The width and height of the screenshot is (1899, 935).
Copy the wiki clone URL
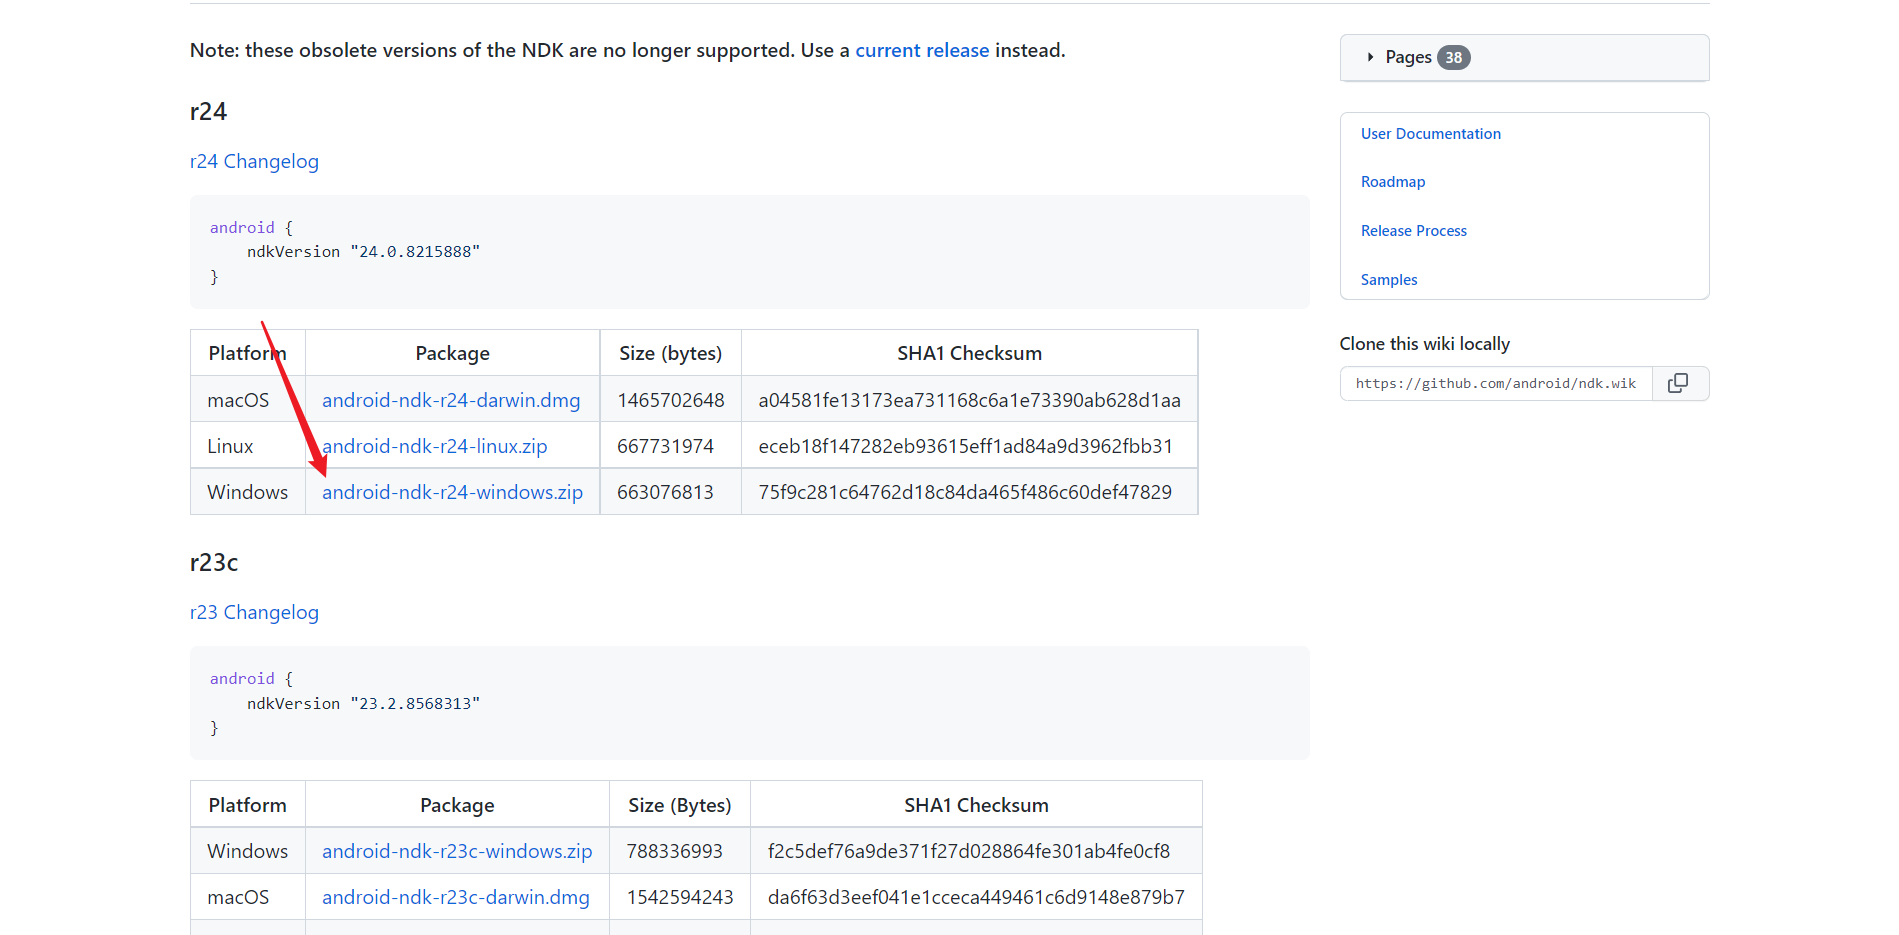pos(1679,383)
